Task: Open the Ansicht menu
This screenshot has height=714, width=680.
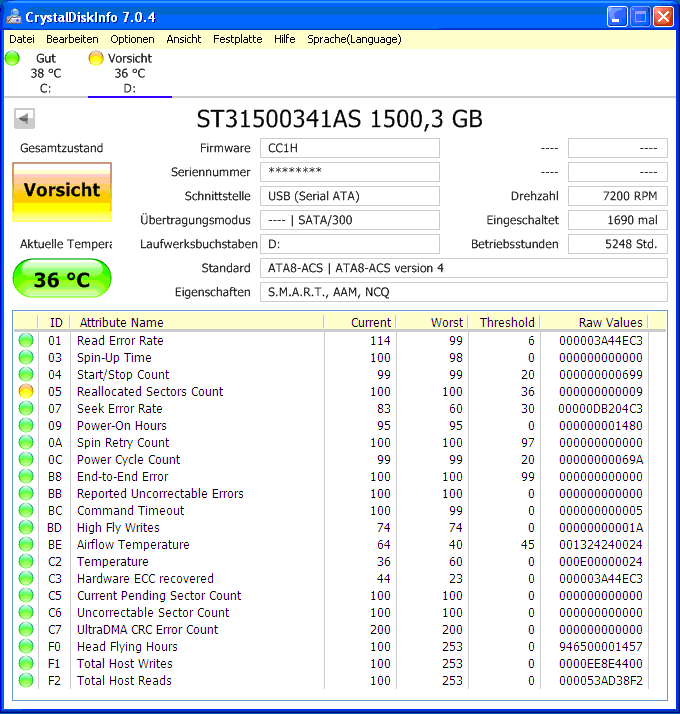Action: [x=184, y=39]
